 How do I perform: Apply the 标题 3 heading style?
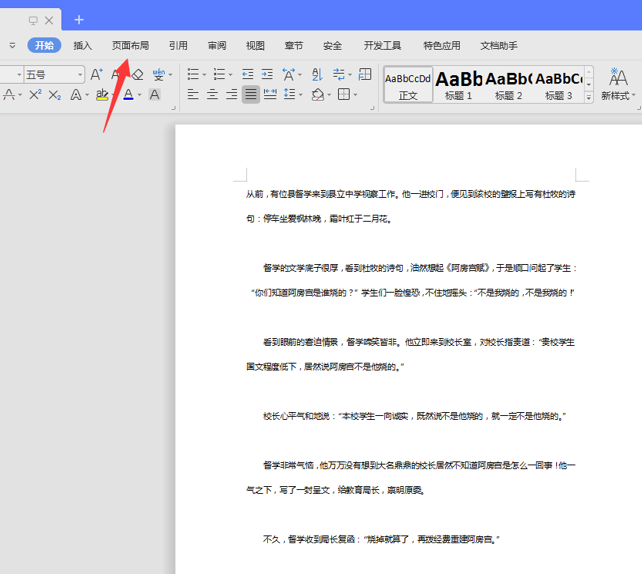pyautogui.click(x=558, y=85)
